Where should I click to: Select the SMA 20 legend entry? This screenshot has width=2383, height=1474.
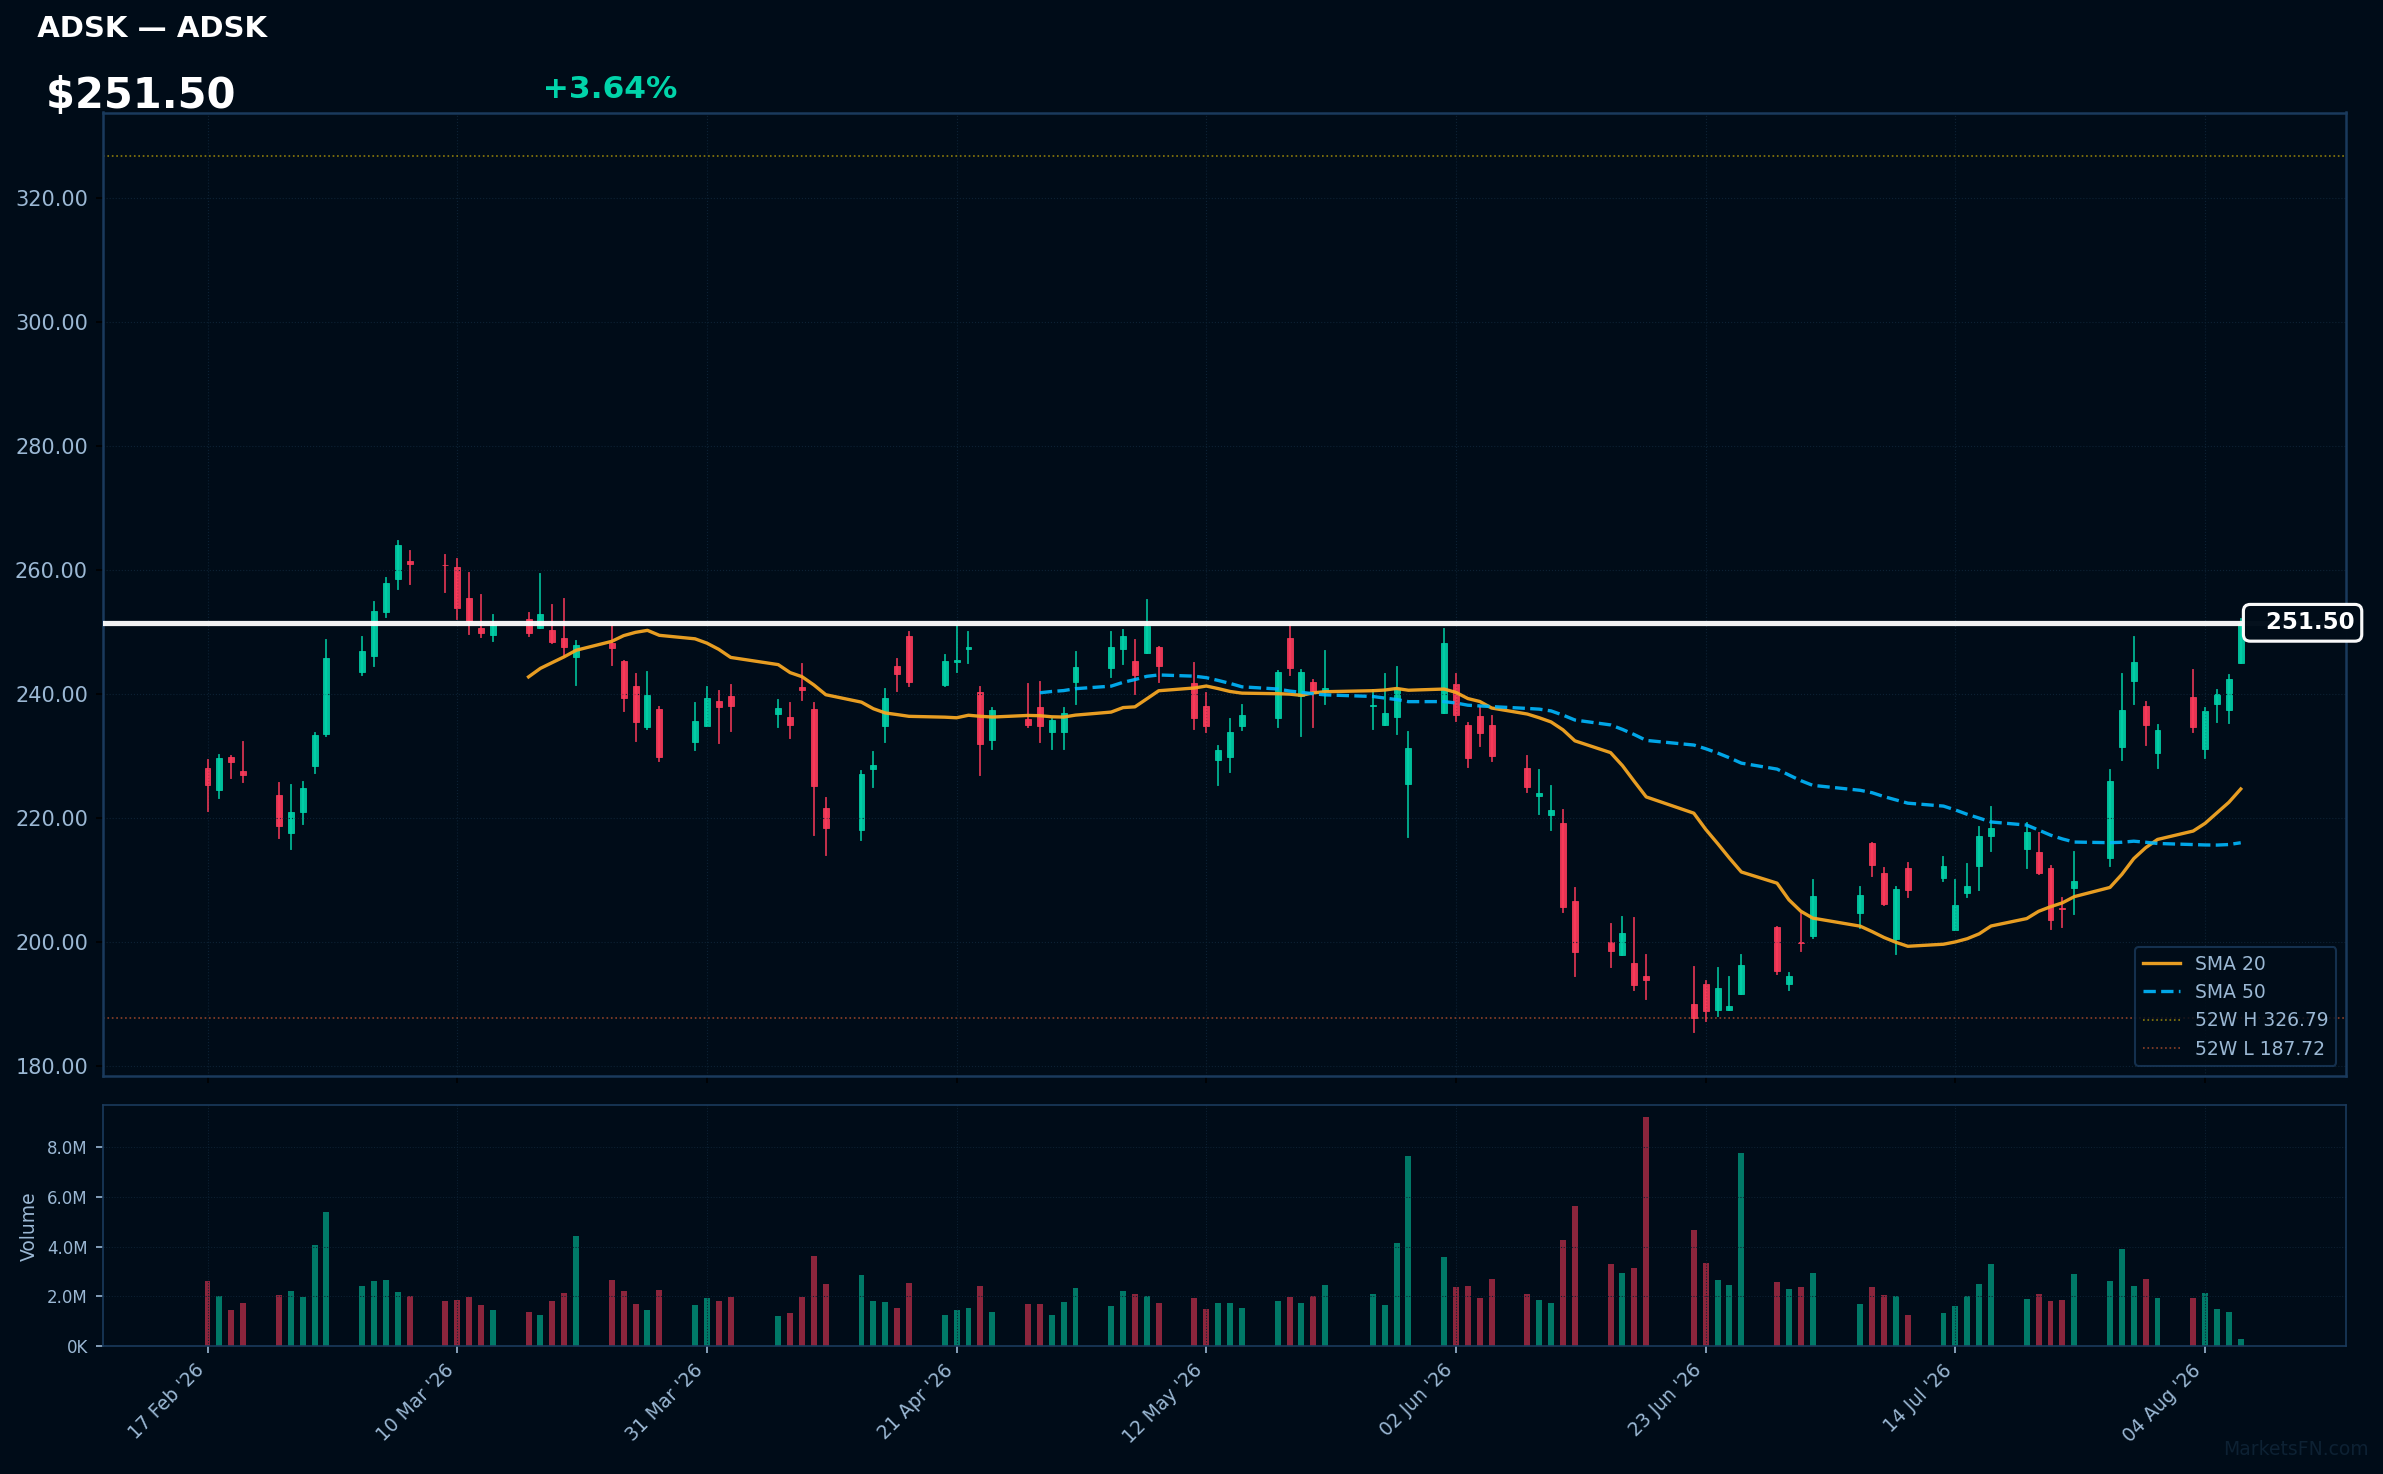pos(2203,963)
